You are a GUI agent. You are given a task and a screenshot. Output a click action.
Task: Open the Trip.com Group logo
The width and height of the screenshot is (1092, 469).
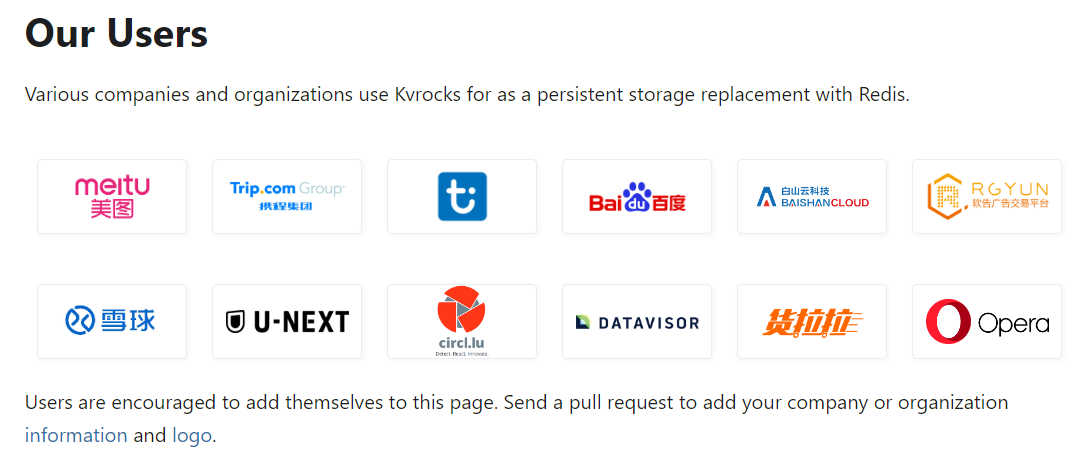click(287, 197)
